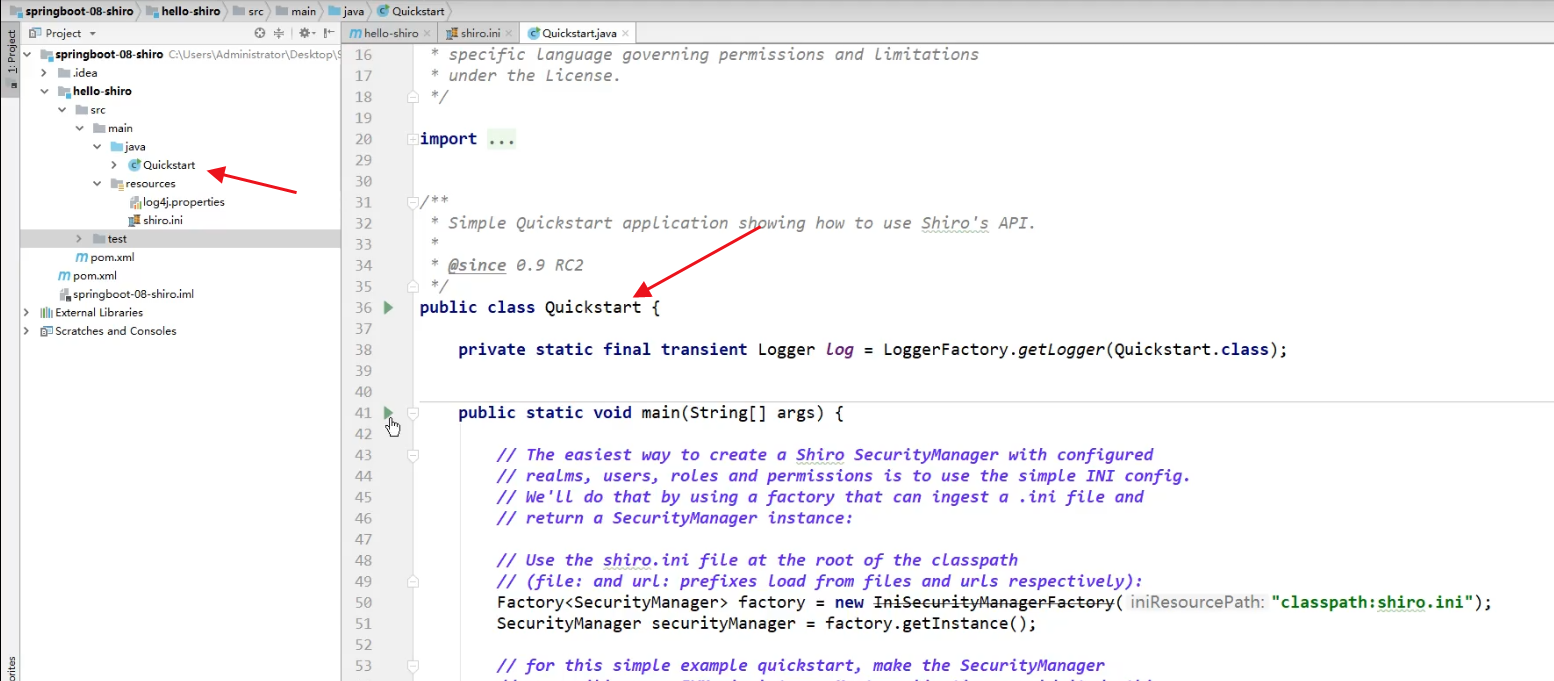Image resolution: width=1554 pixels, height=681 pixels.
Task: Click the Scroll from Source target icon
Action: click(260, 33)
